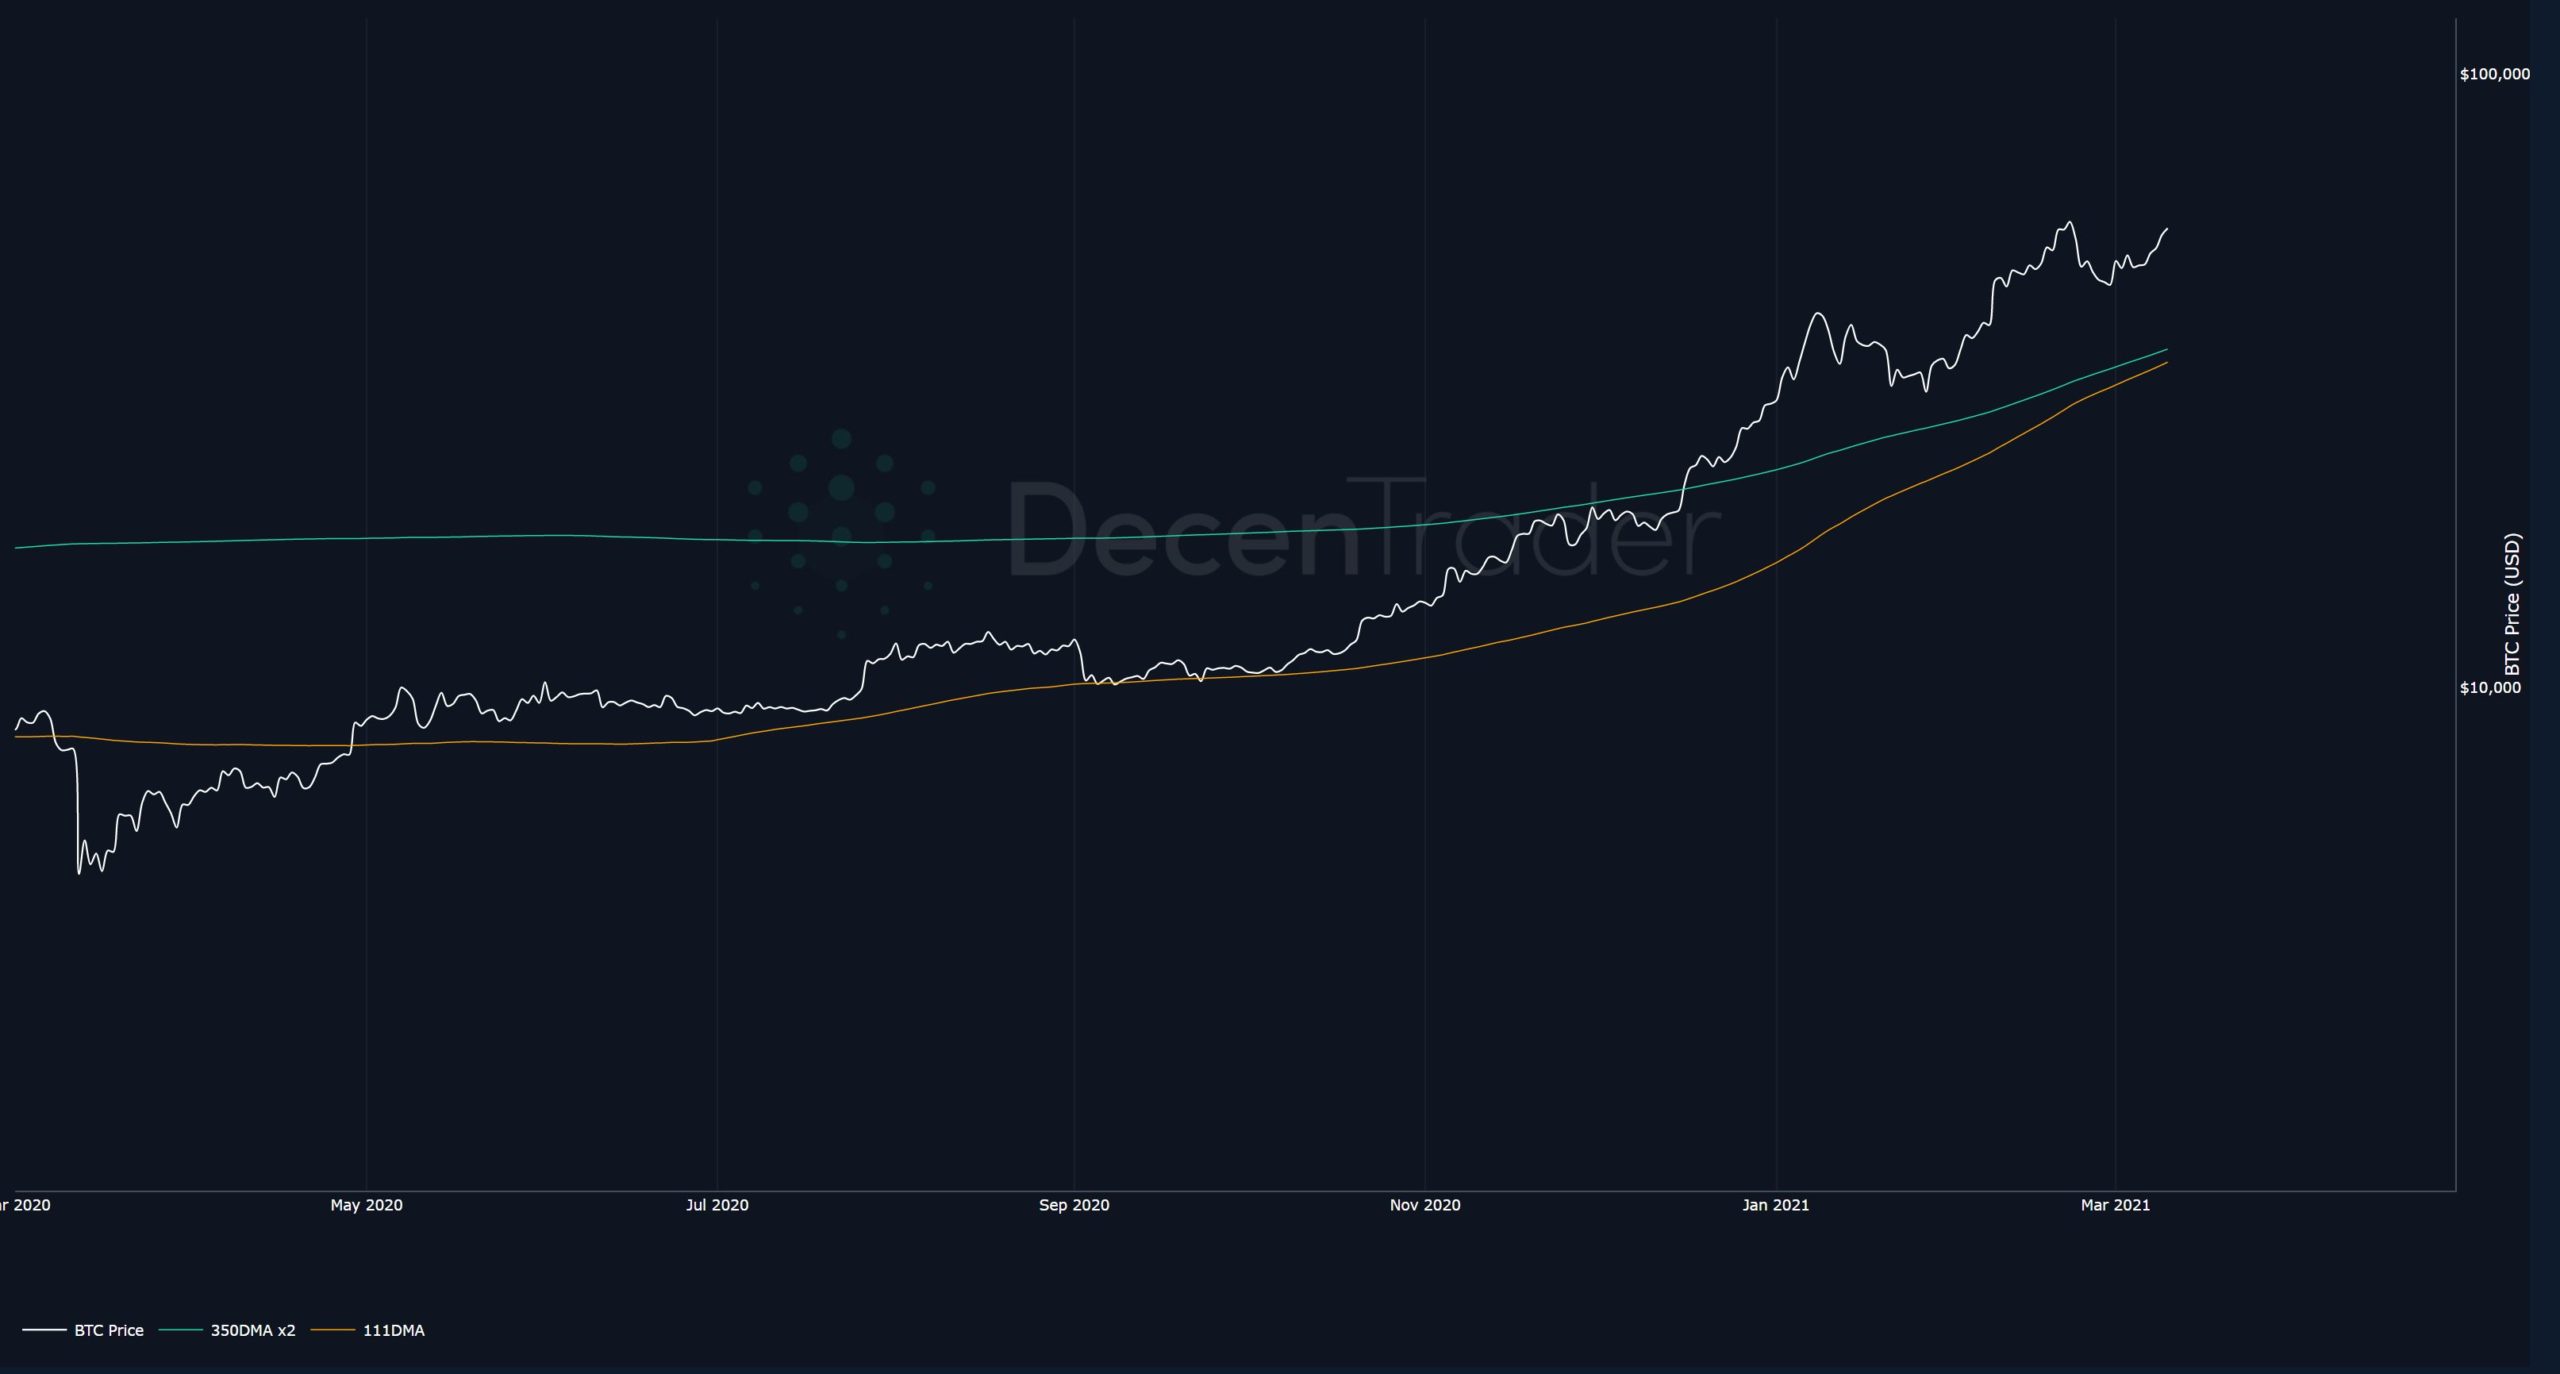Click orange line swatch beside 111DMA

pos(332,1330)
